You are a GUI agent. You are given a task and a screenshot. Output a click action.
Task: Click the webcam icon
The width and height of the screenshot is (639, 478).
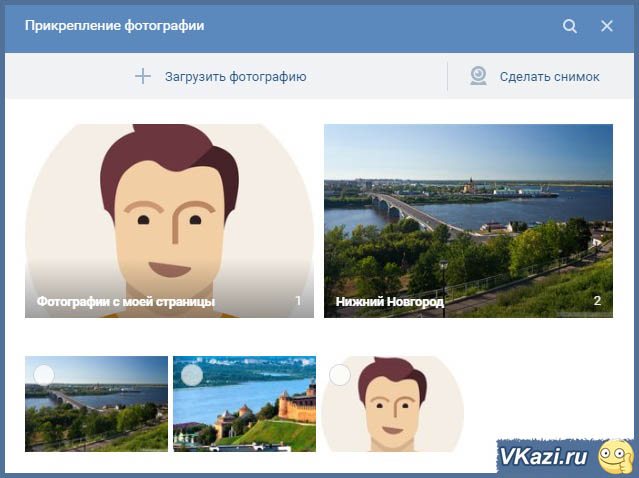[478, 76]
